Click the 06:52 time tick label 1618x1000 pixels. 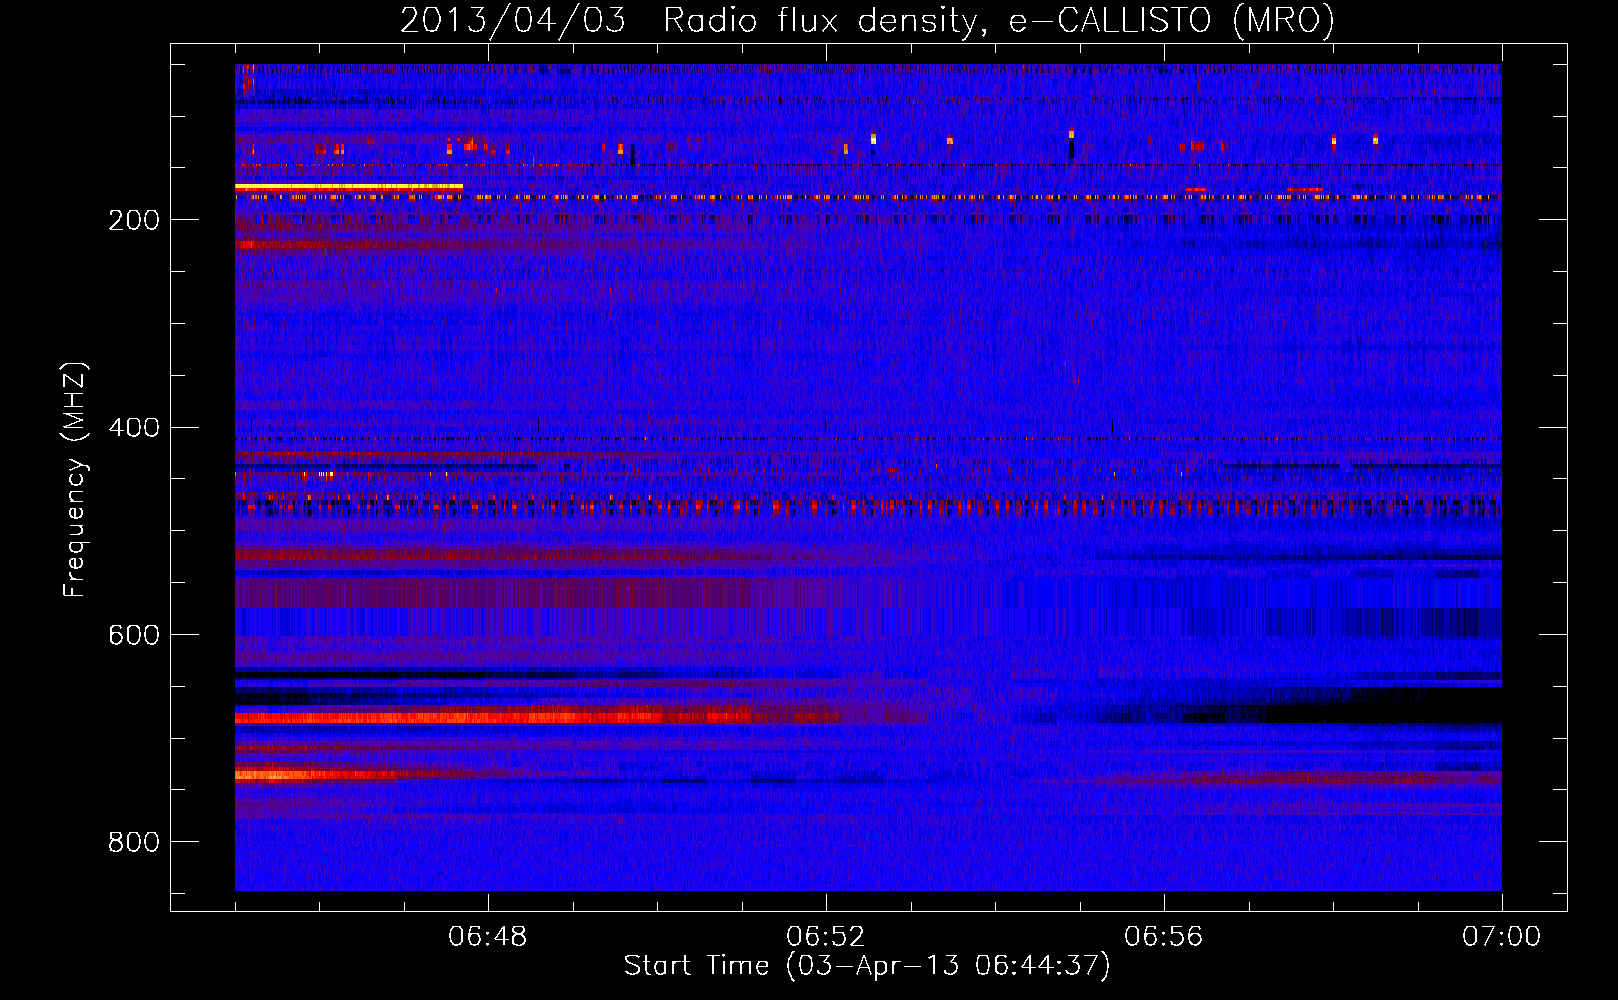click(826, 937)
